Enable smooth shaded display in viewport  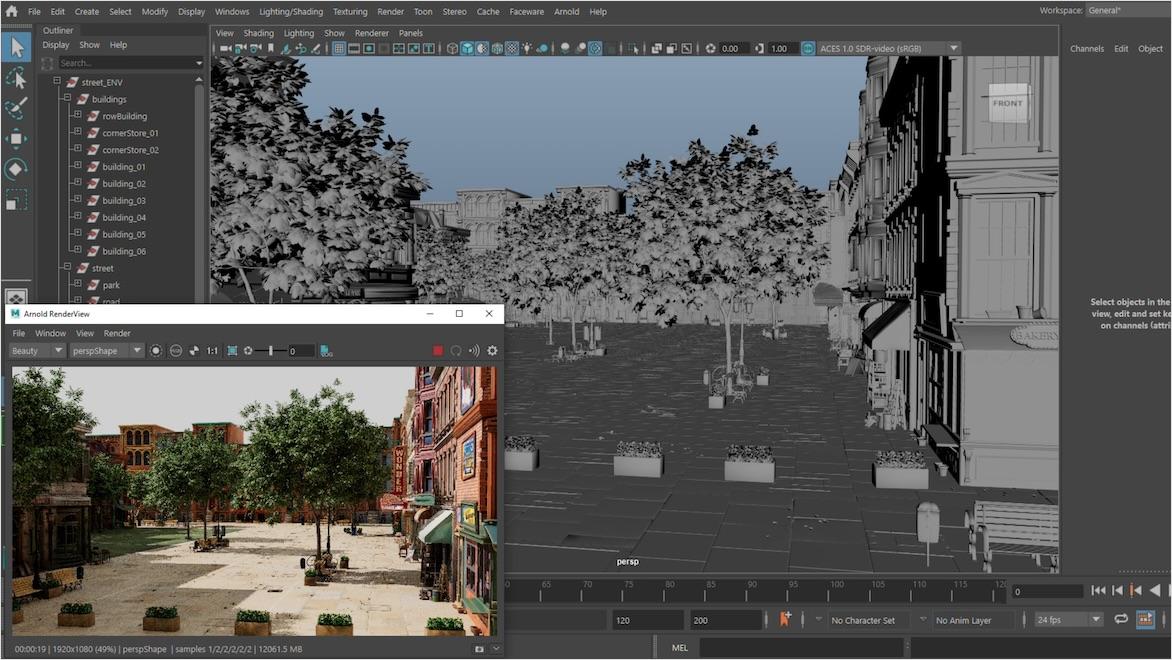point(467,47)
